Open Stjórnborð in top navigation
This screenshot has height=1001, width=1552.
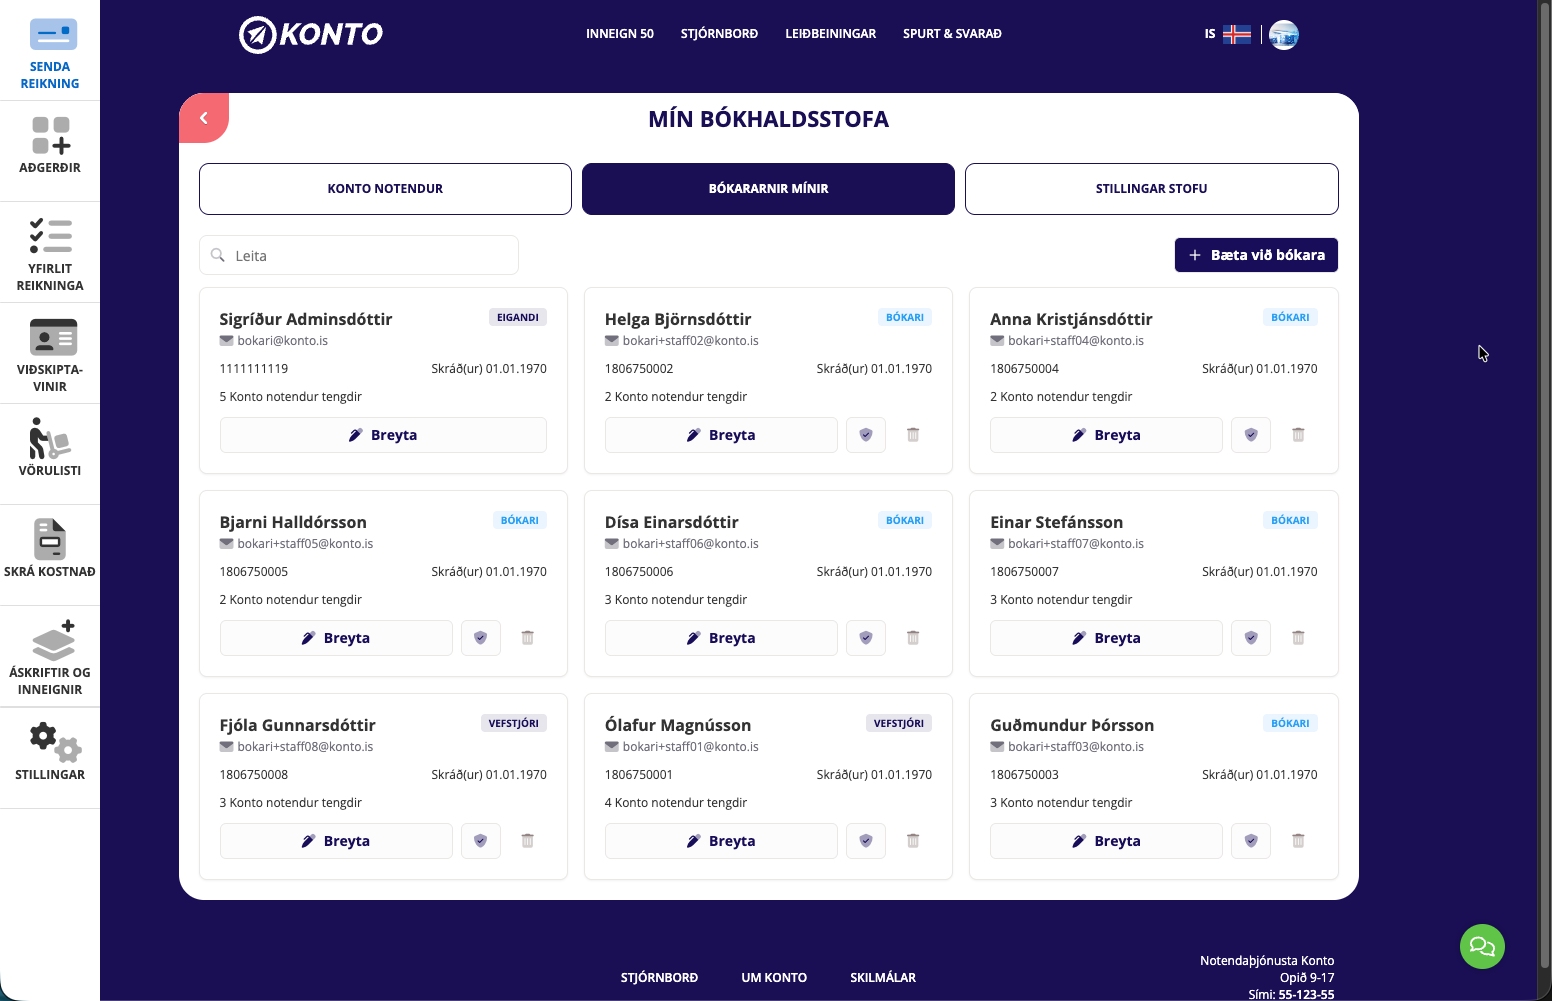[x=719, y=34]
